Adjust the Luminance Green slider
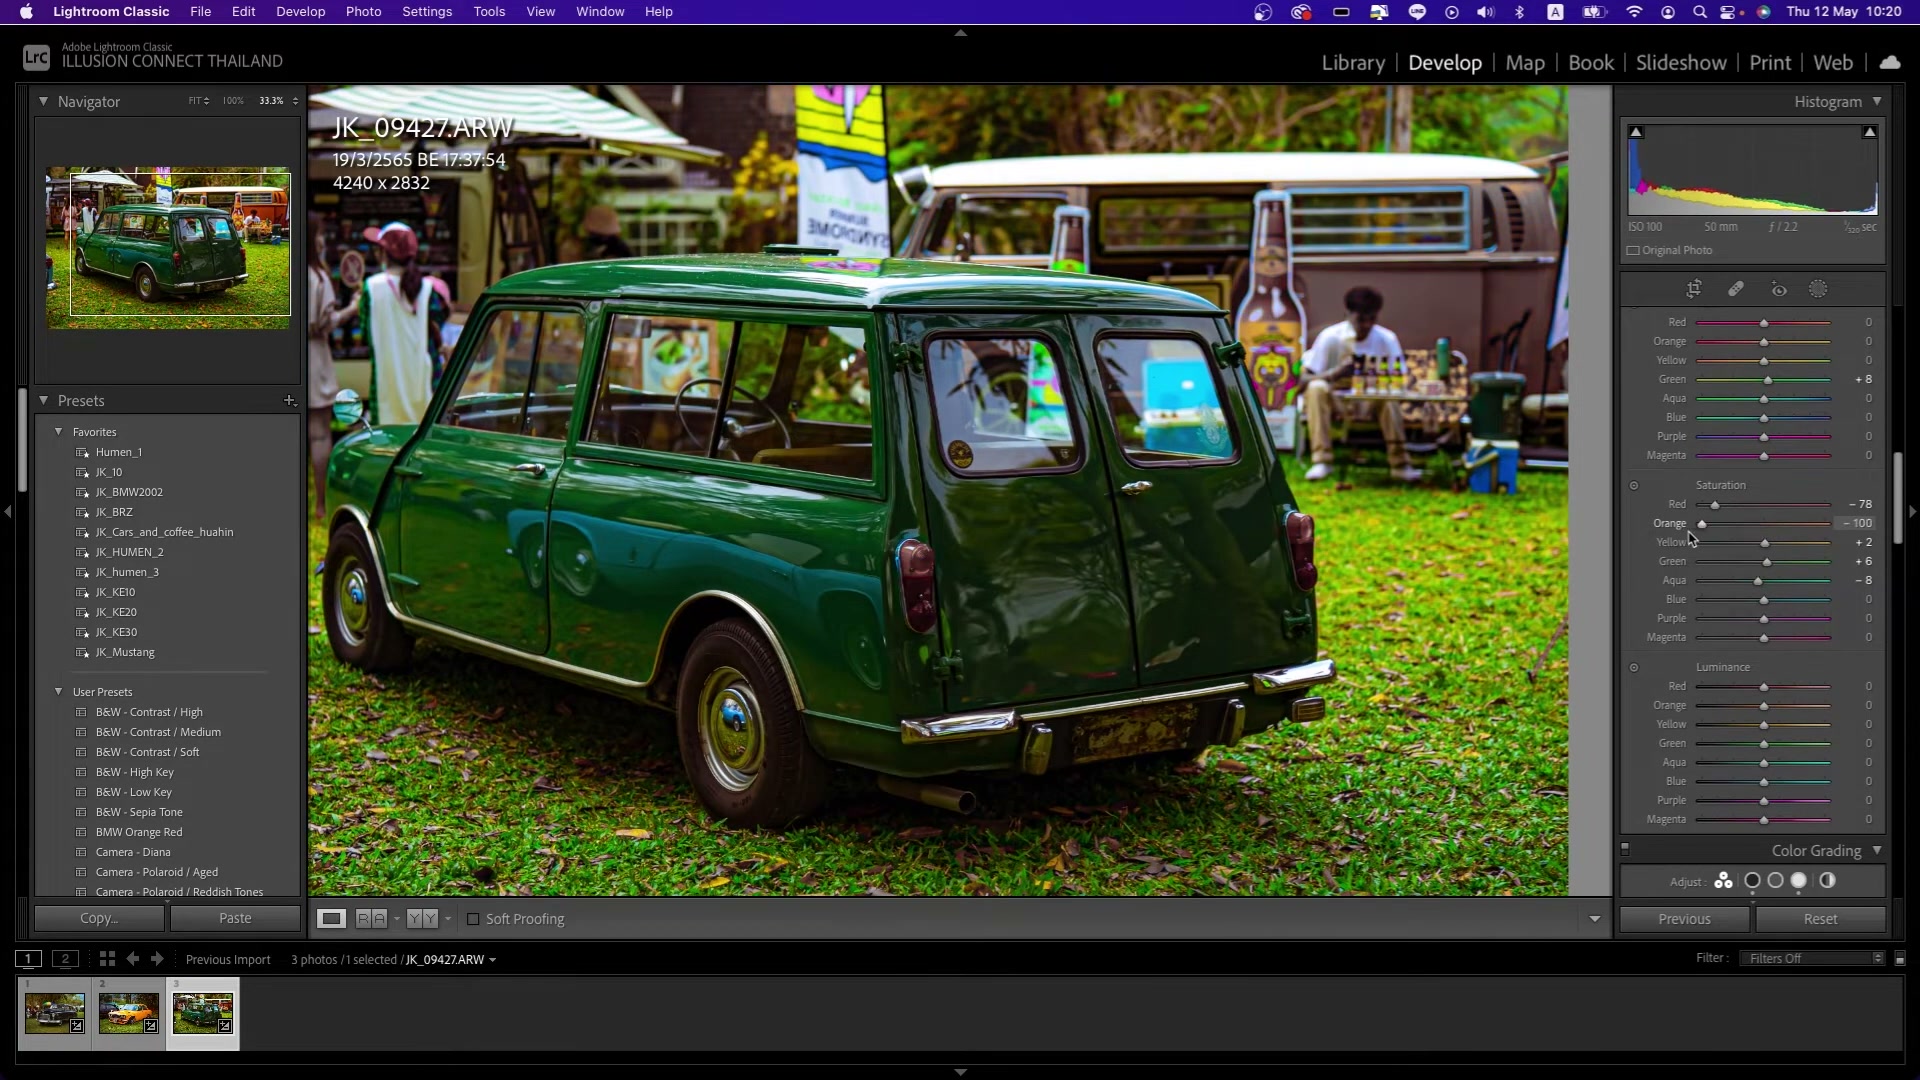The height and width of the screenshot is (1080, 1920). point(1763,744)
